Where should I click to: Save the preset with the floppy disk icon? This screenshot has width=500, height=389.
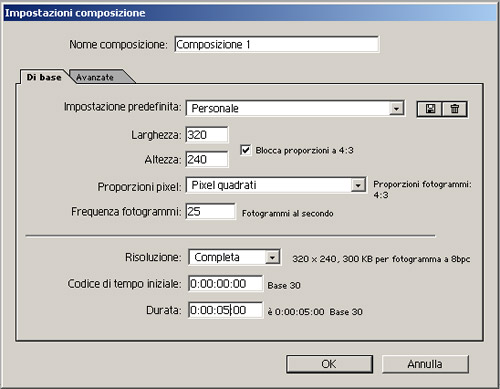429,109
